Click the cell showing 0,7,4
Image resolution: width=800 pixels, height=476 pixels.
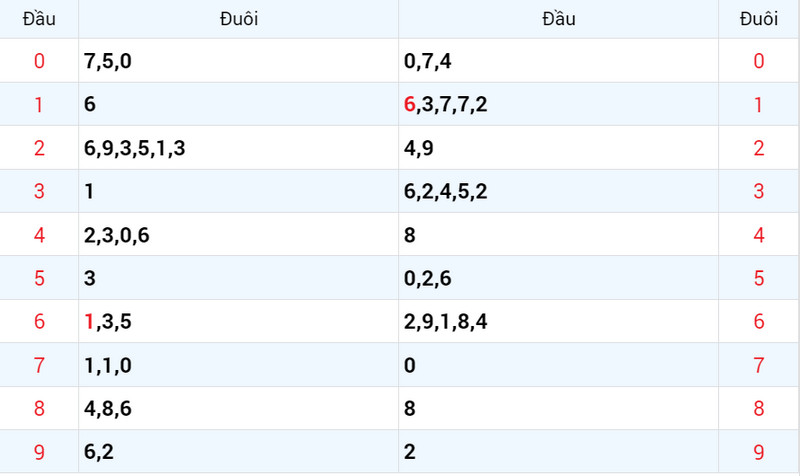[x=558, y=61]
